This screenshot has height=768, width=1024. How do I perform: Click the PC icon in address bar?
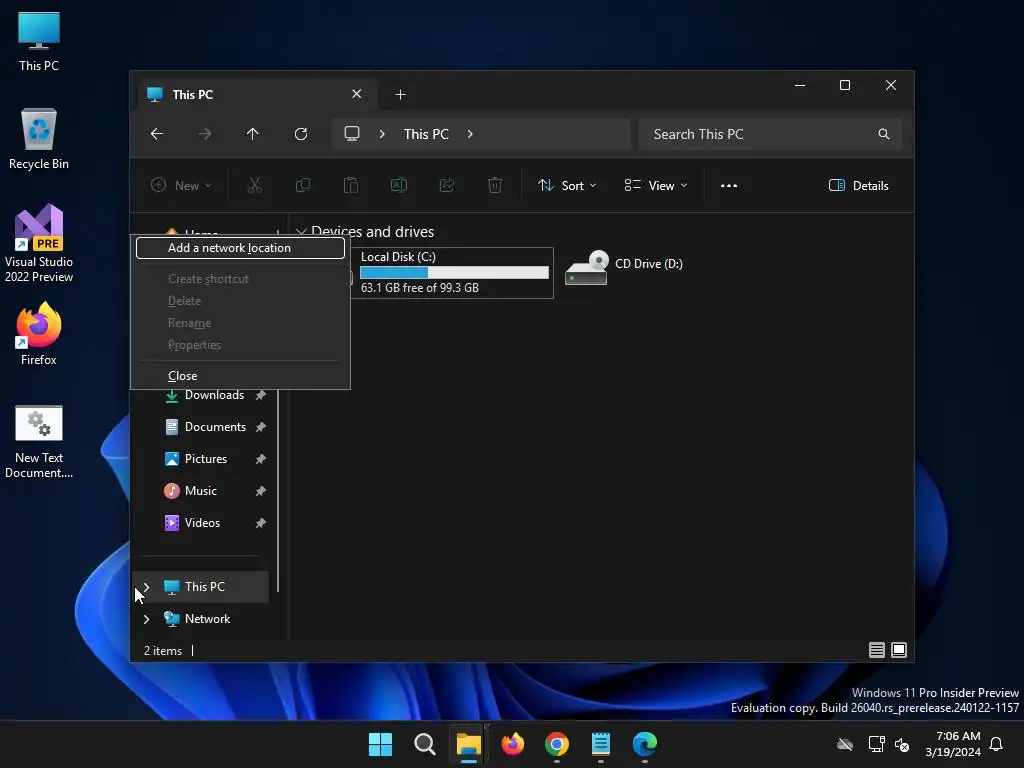352,134
